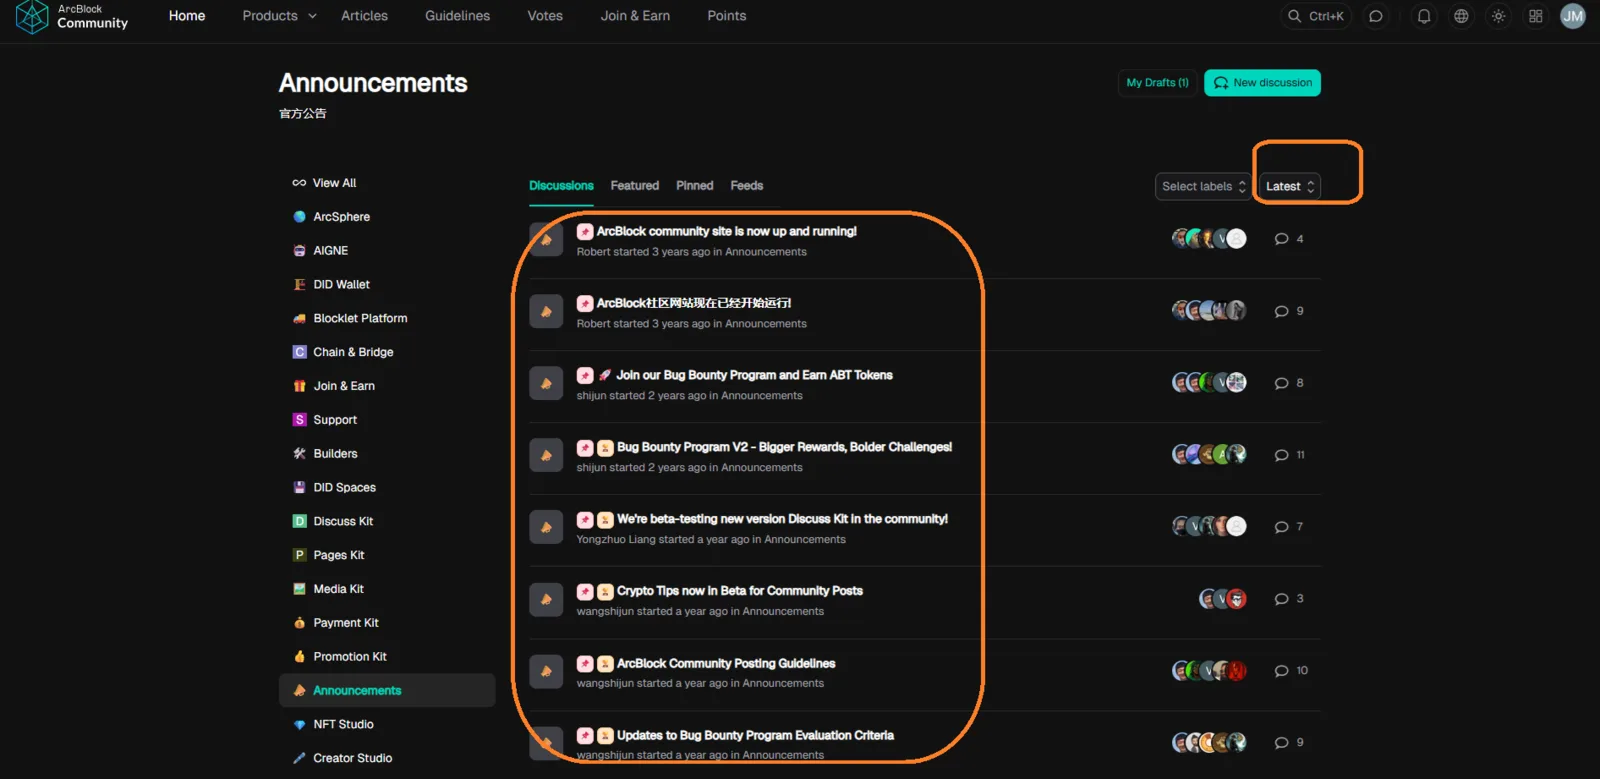Open the search box with Ctrl+K hint
Image resolution: width=1600 pixels, height=779 pixels.
pos(1316,16)
